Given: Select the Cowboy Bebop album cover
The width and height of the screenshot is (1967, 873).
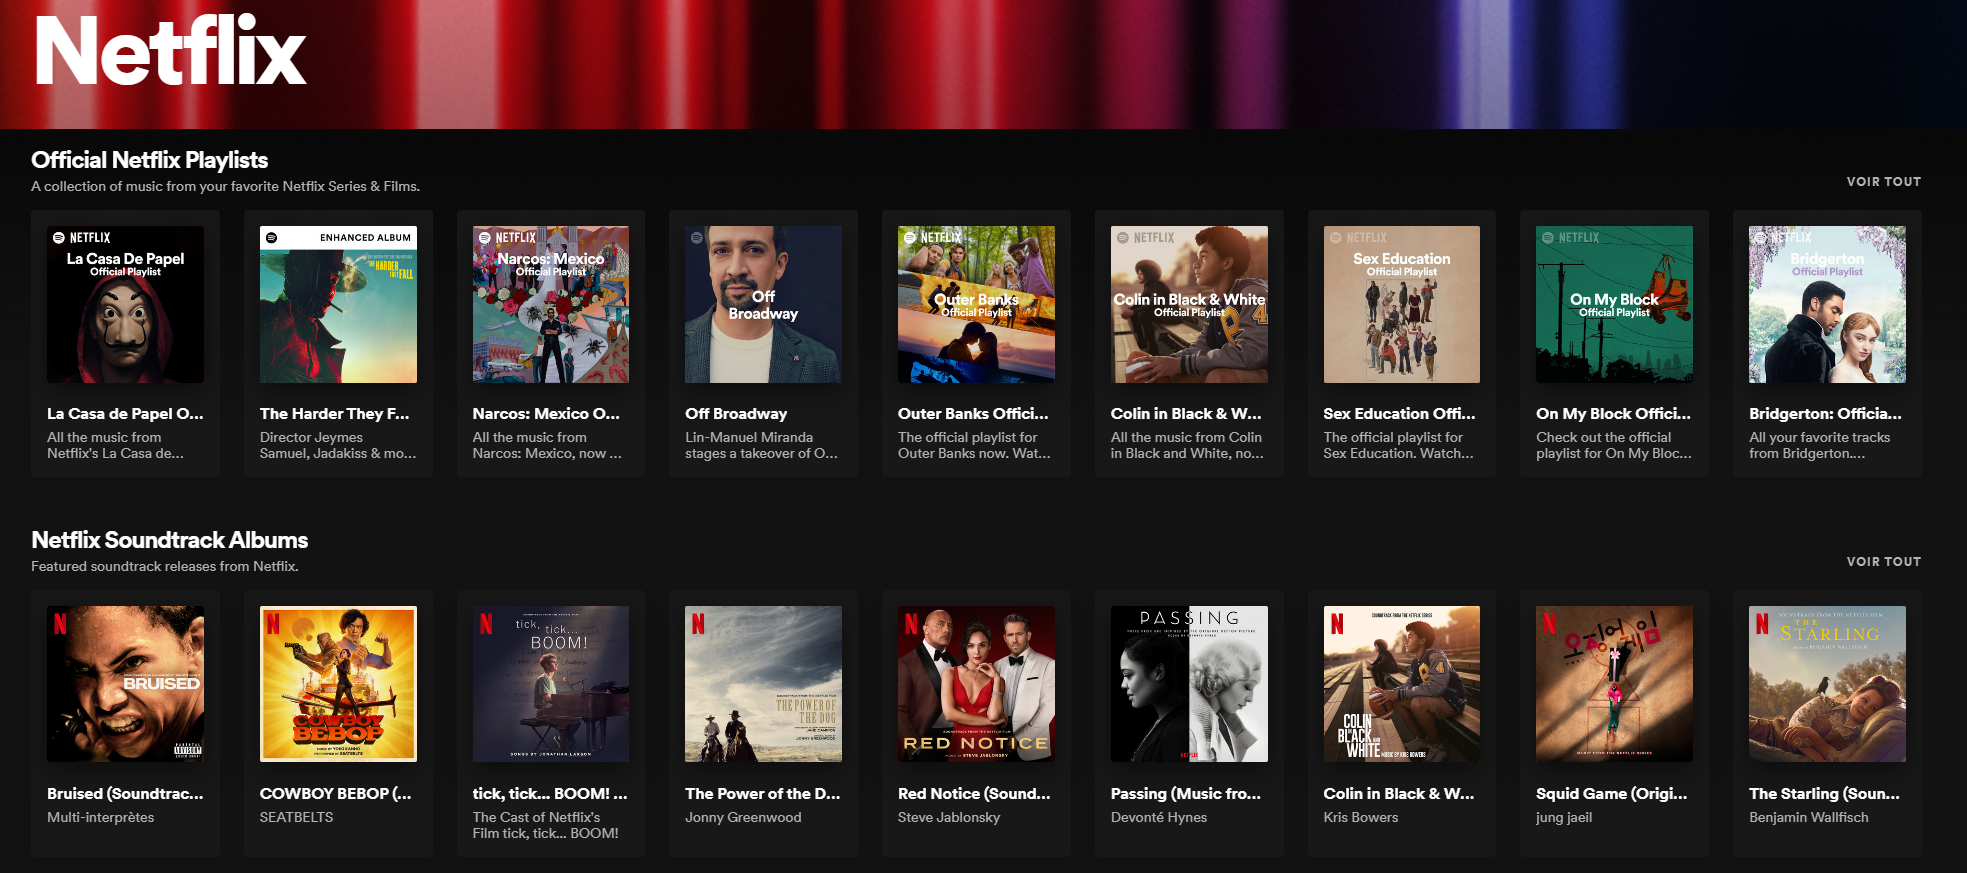Looking at the screenshot, I should pos(338,684).
